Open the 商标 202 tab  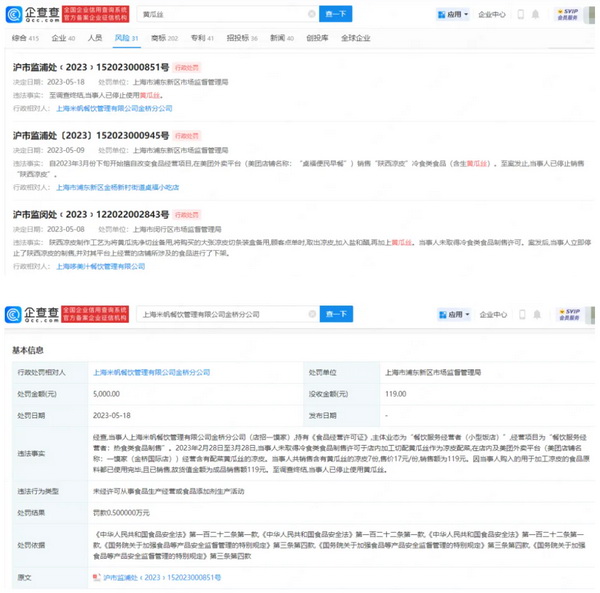click(165, 38)
